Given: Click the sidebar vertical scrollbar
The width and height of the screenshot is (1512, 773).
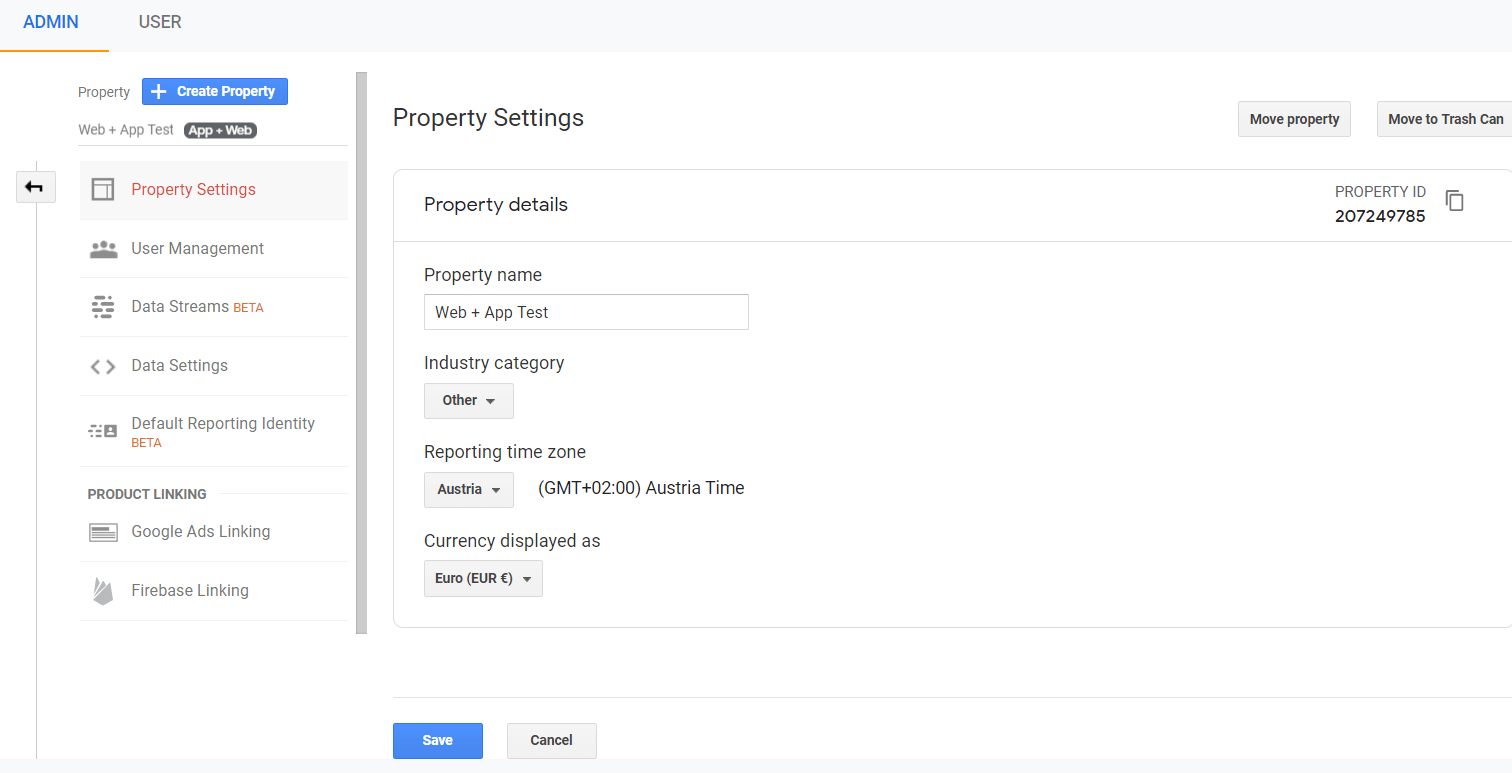Looking at the screenshot, I should coord(361,352).
